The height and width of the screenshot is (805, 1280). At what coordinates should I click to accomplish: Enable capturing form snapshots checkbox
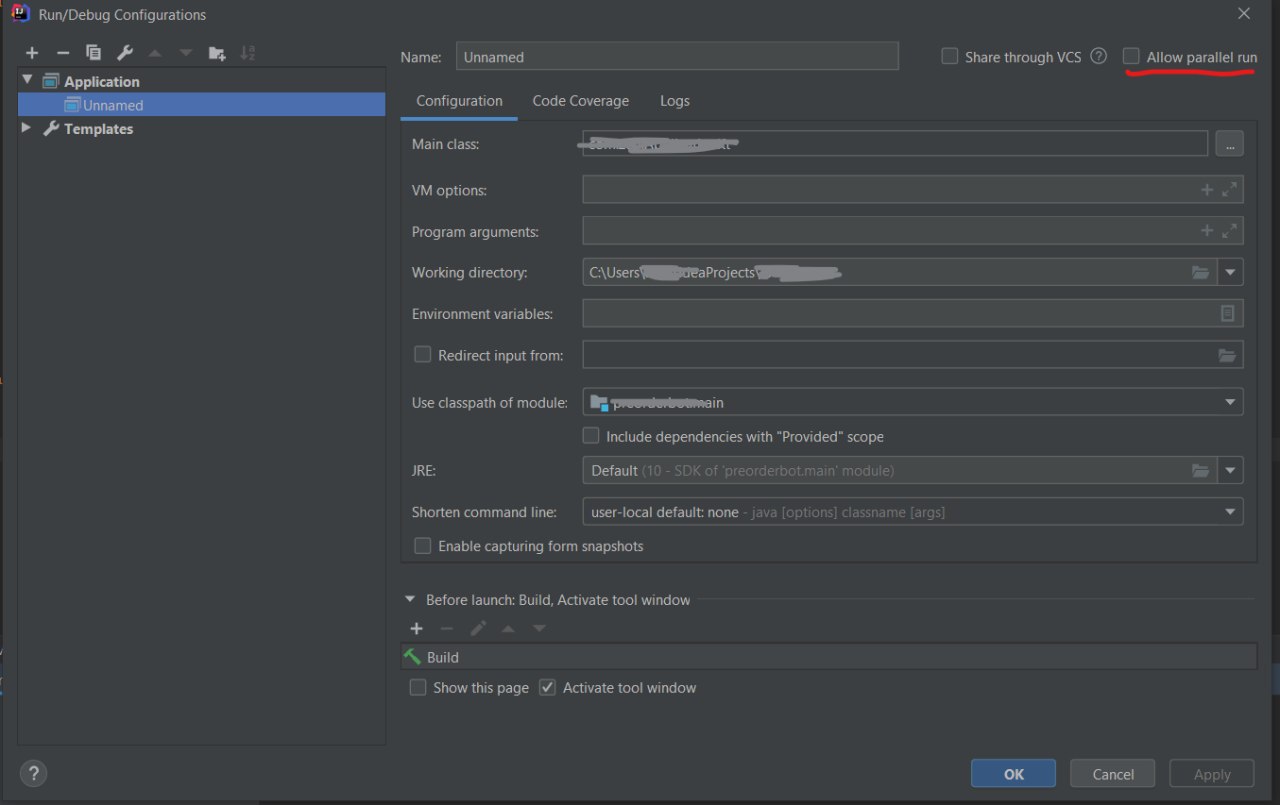[x=422, y=546]
